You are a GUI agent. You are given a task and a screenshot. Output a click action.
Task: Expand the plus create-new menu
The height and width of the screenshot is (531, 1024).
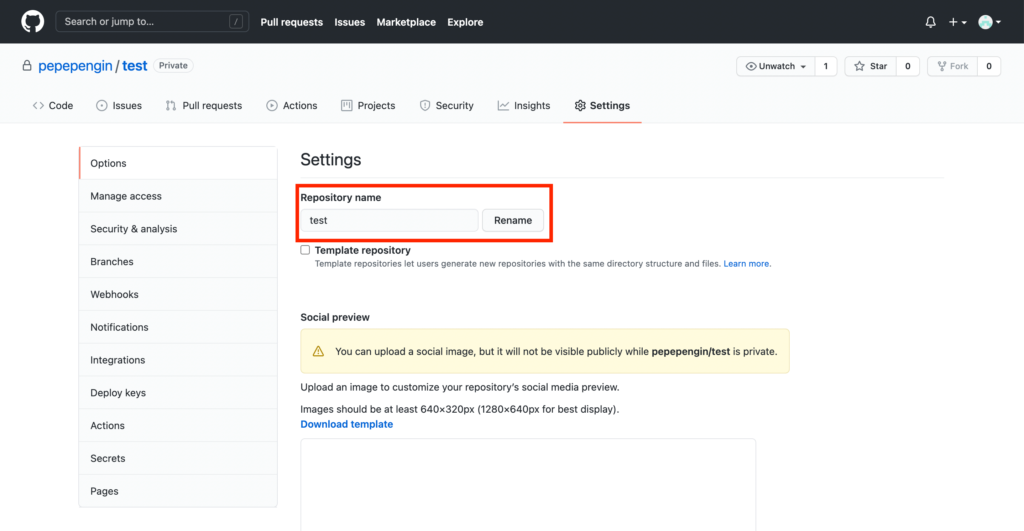957,22
